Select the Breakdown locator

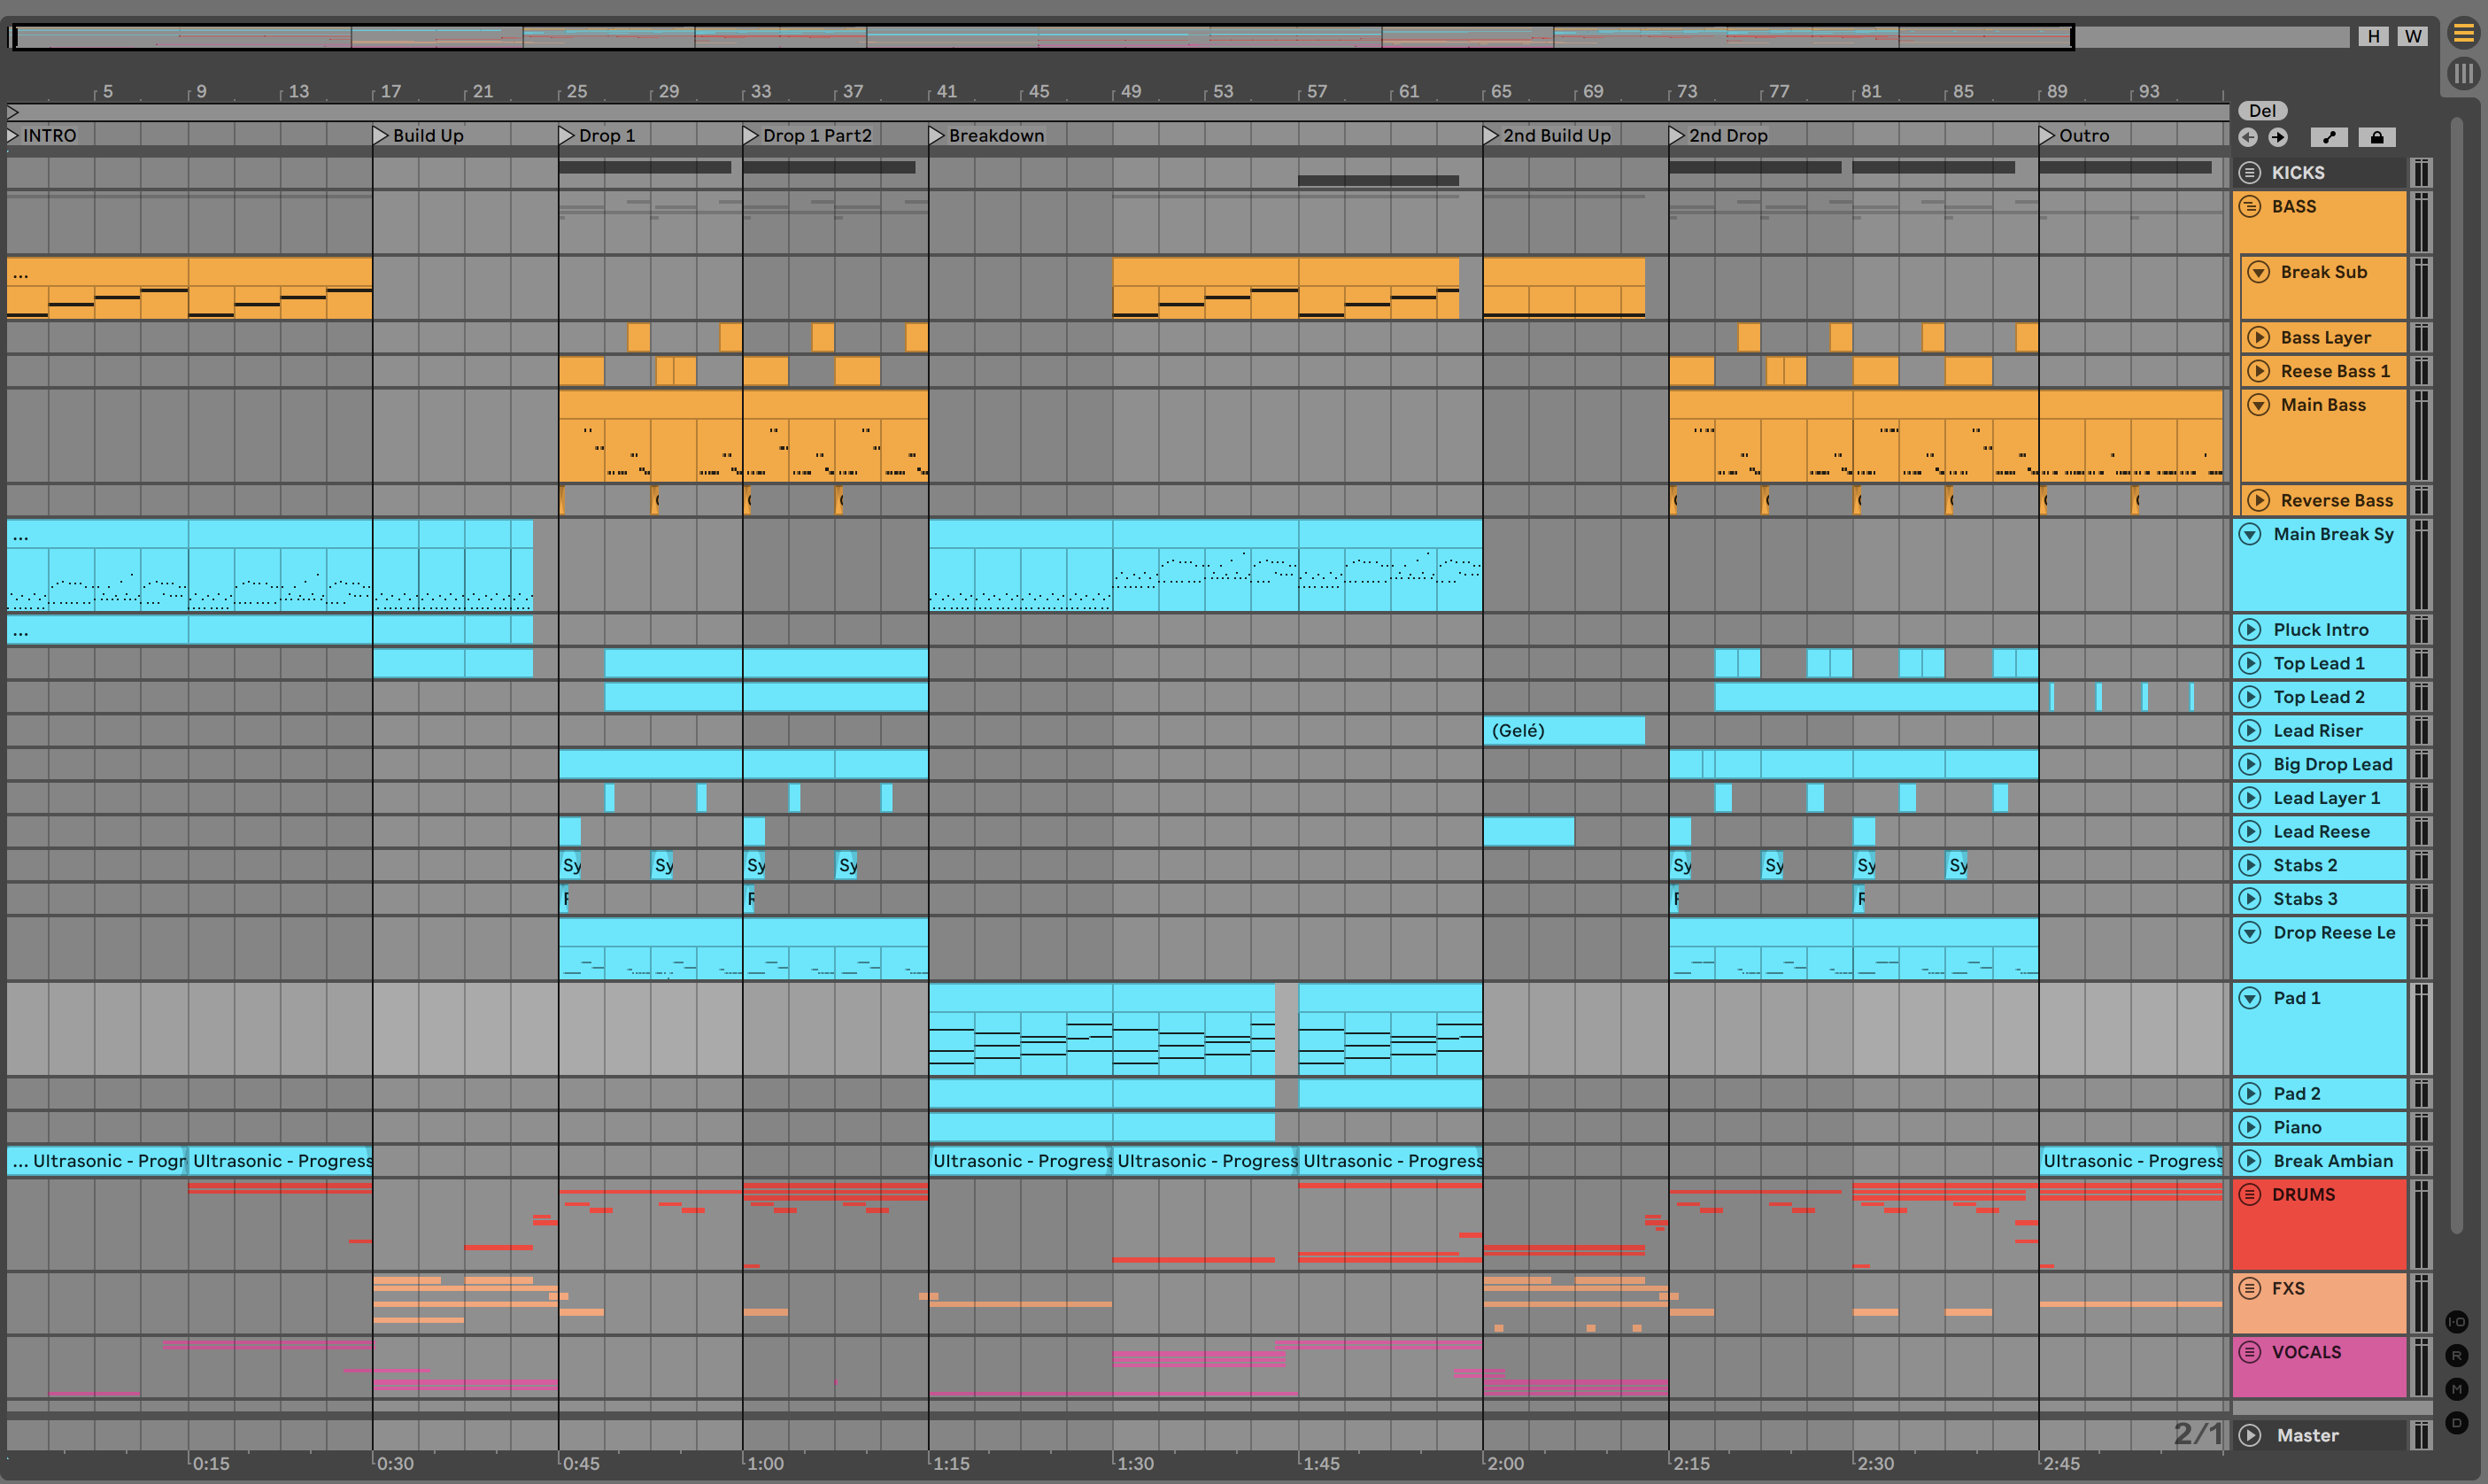987,135
